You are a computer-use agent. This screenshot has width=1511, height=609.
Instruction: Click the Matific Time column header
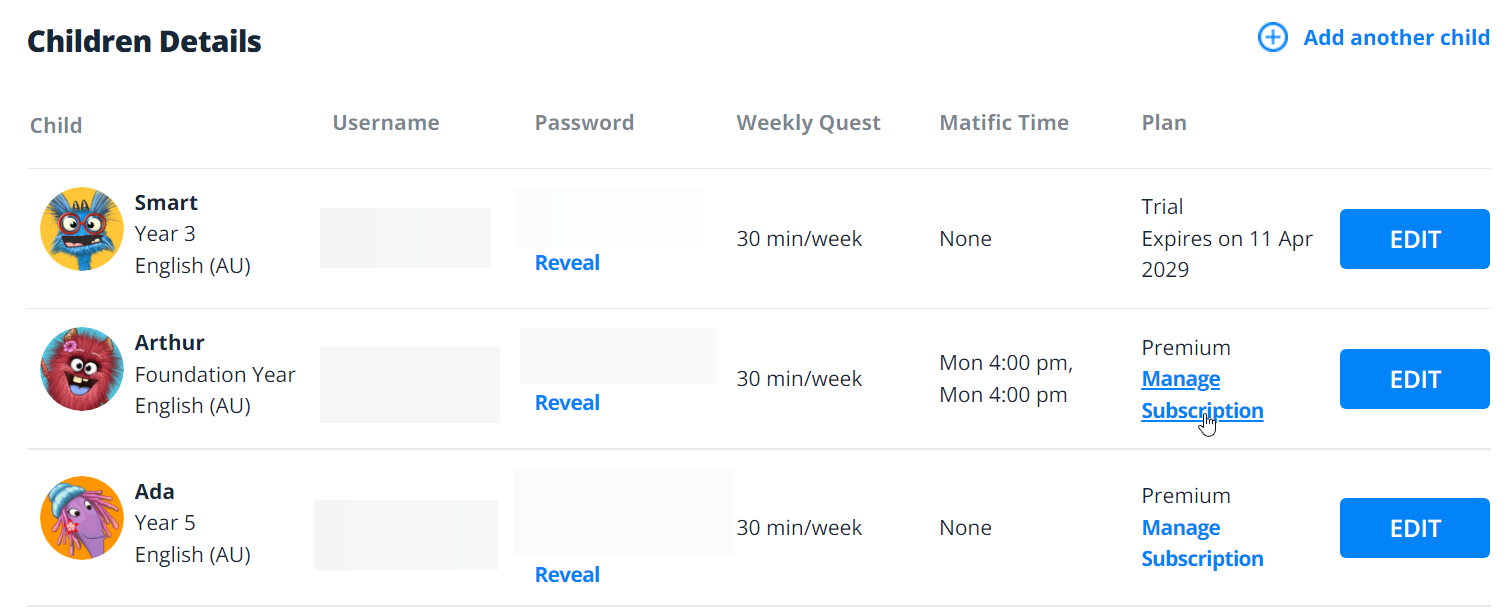point(1004,123)
